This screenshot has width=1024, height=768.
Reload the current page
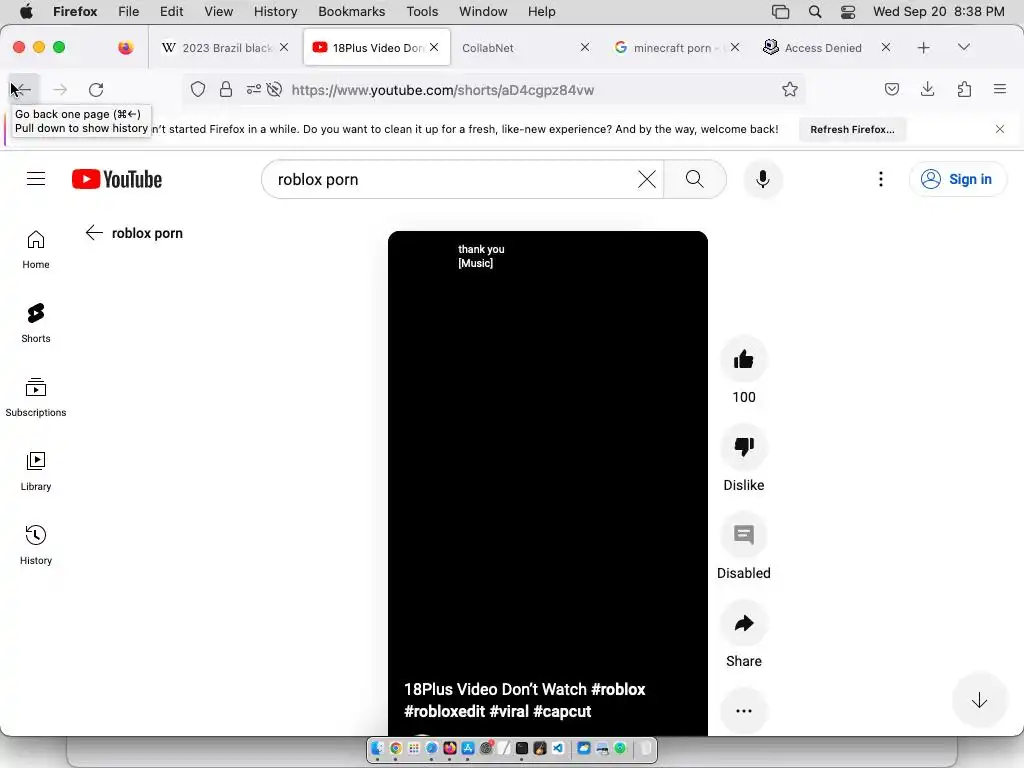point(96,89)
